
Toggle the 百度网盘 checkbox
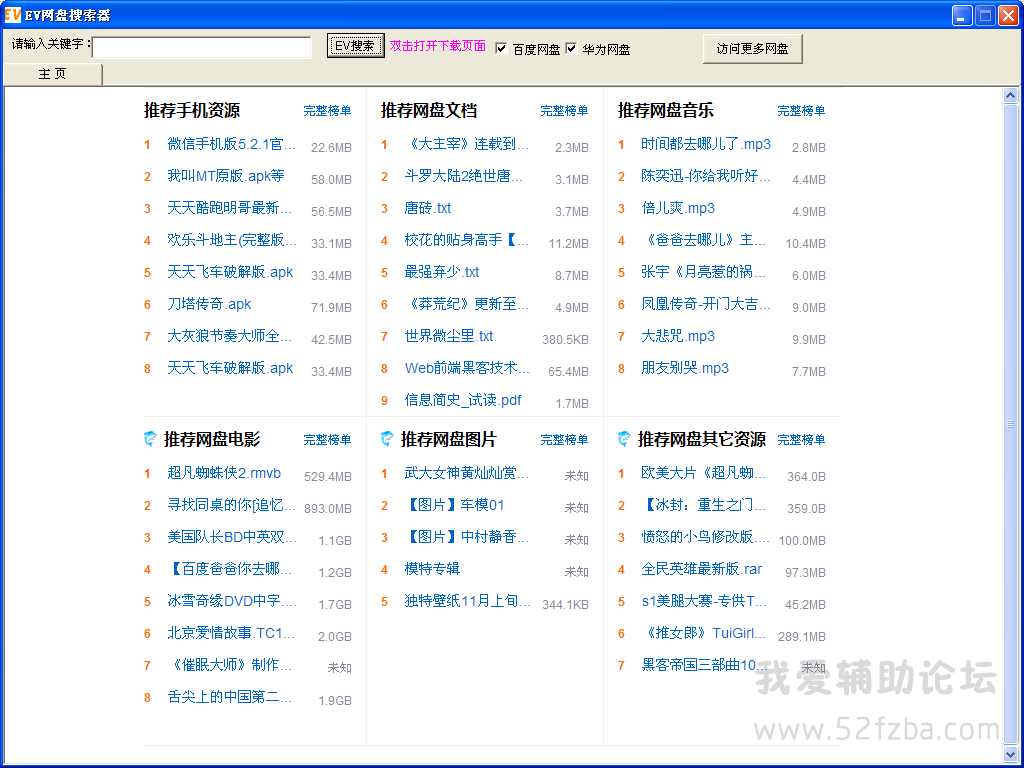coord(502,48)
